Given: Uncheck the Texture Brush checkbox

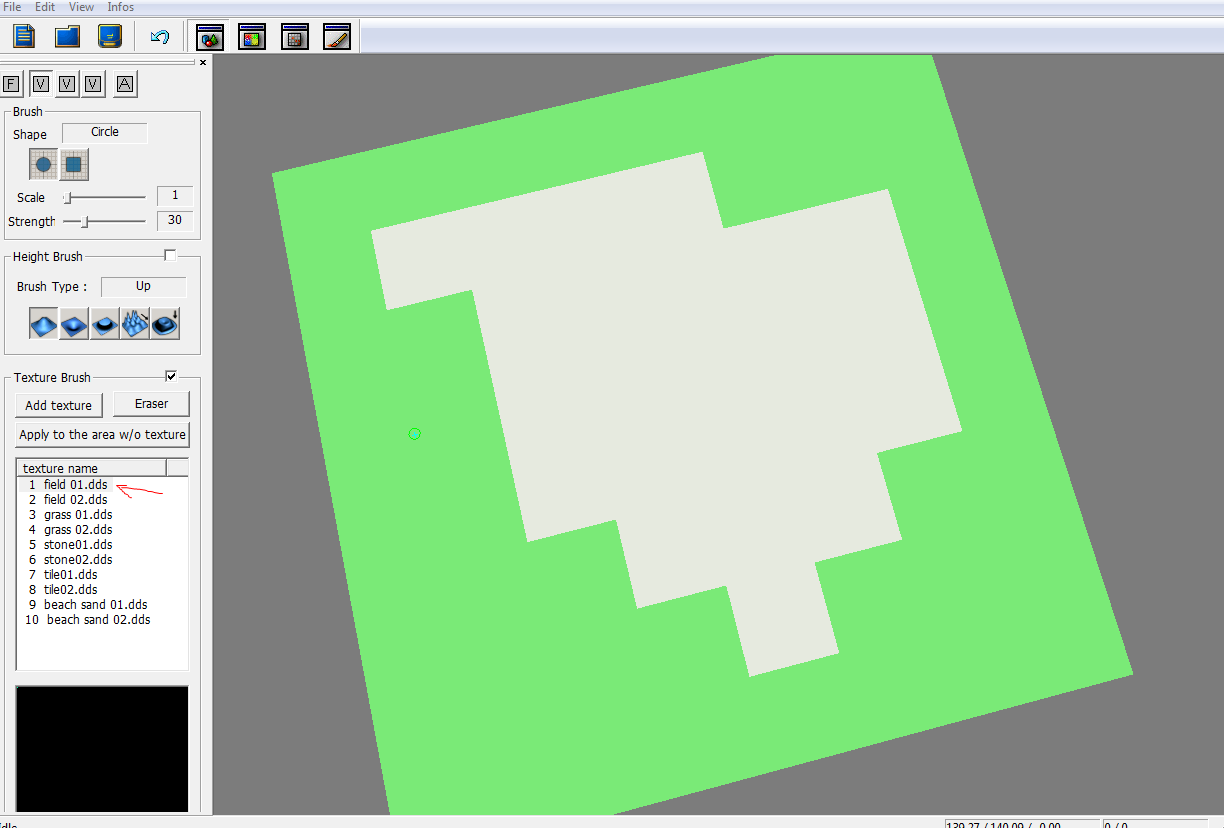Looking at the screenshot, I should tap(171, 376).
